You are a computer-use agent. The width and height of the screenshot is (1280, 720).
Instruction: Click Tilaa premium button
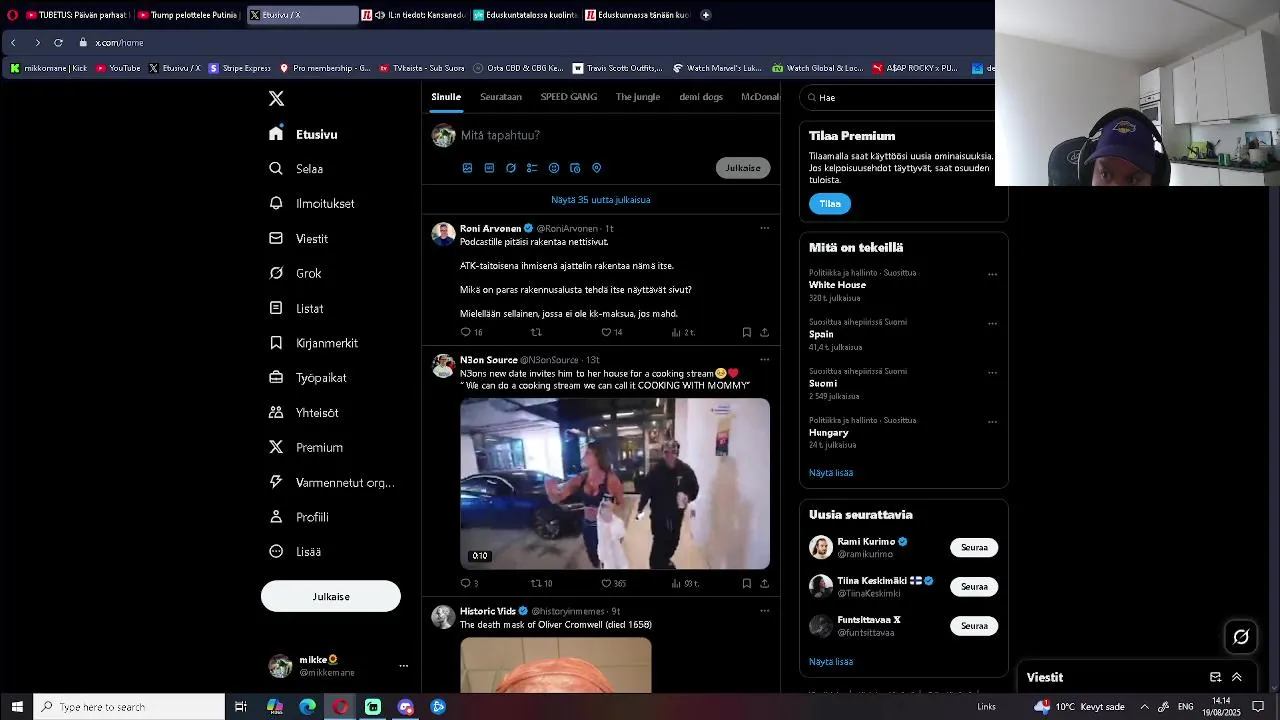830,203
